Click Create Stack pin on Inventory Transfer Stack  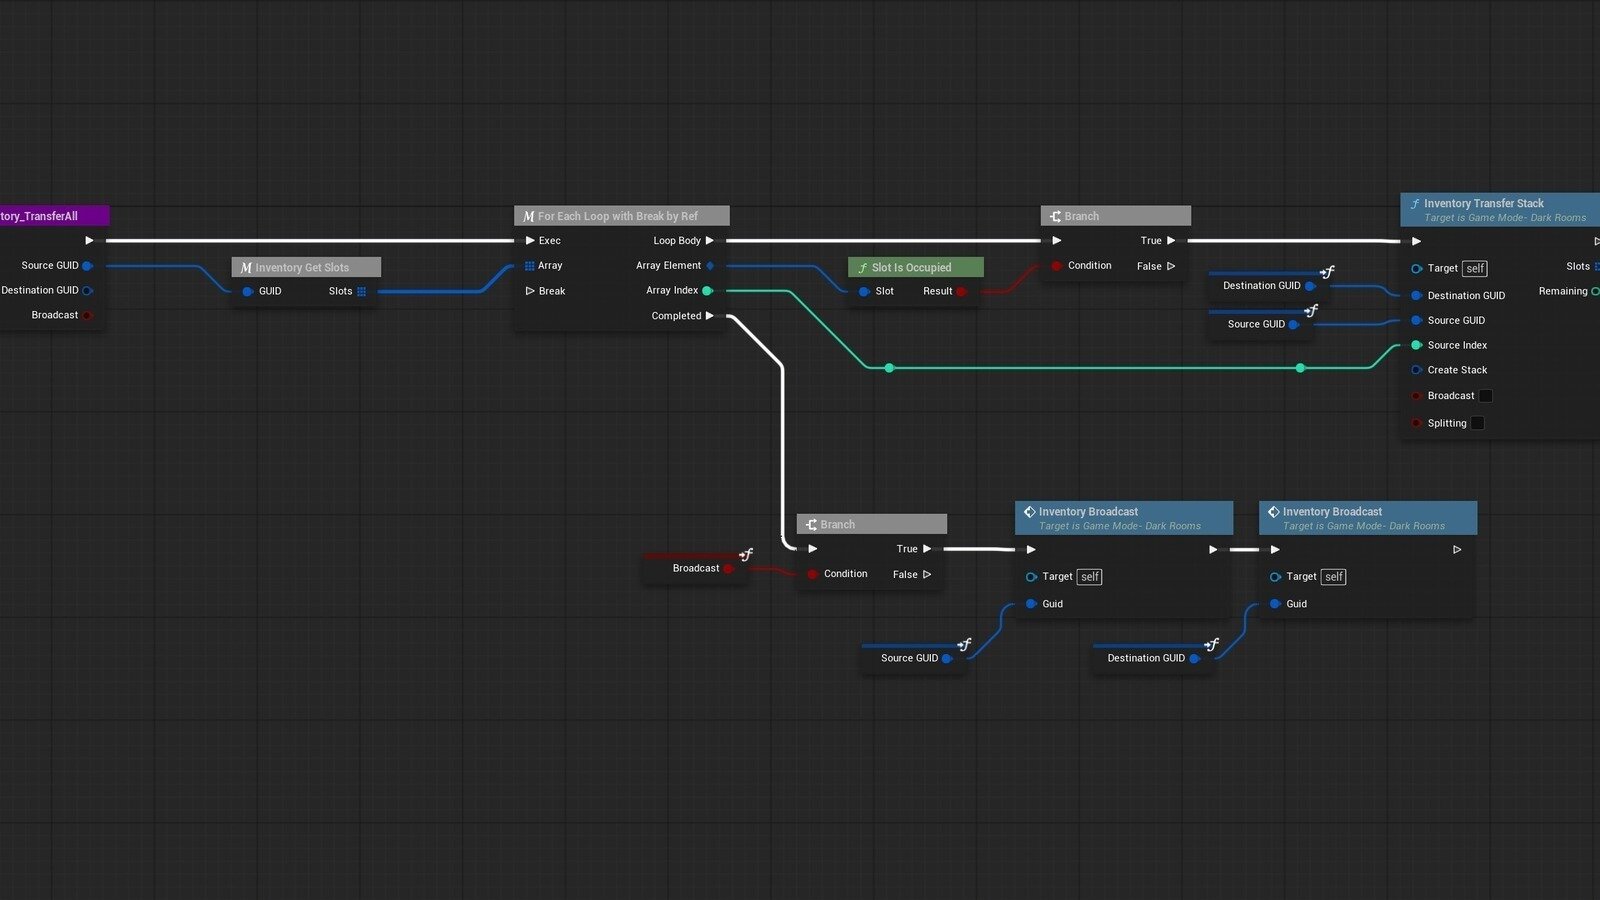click(x=1416, y=370)
